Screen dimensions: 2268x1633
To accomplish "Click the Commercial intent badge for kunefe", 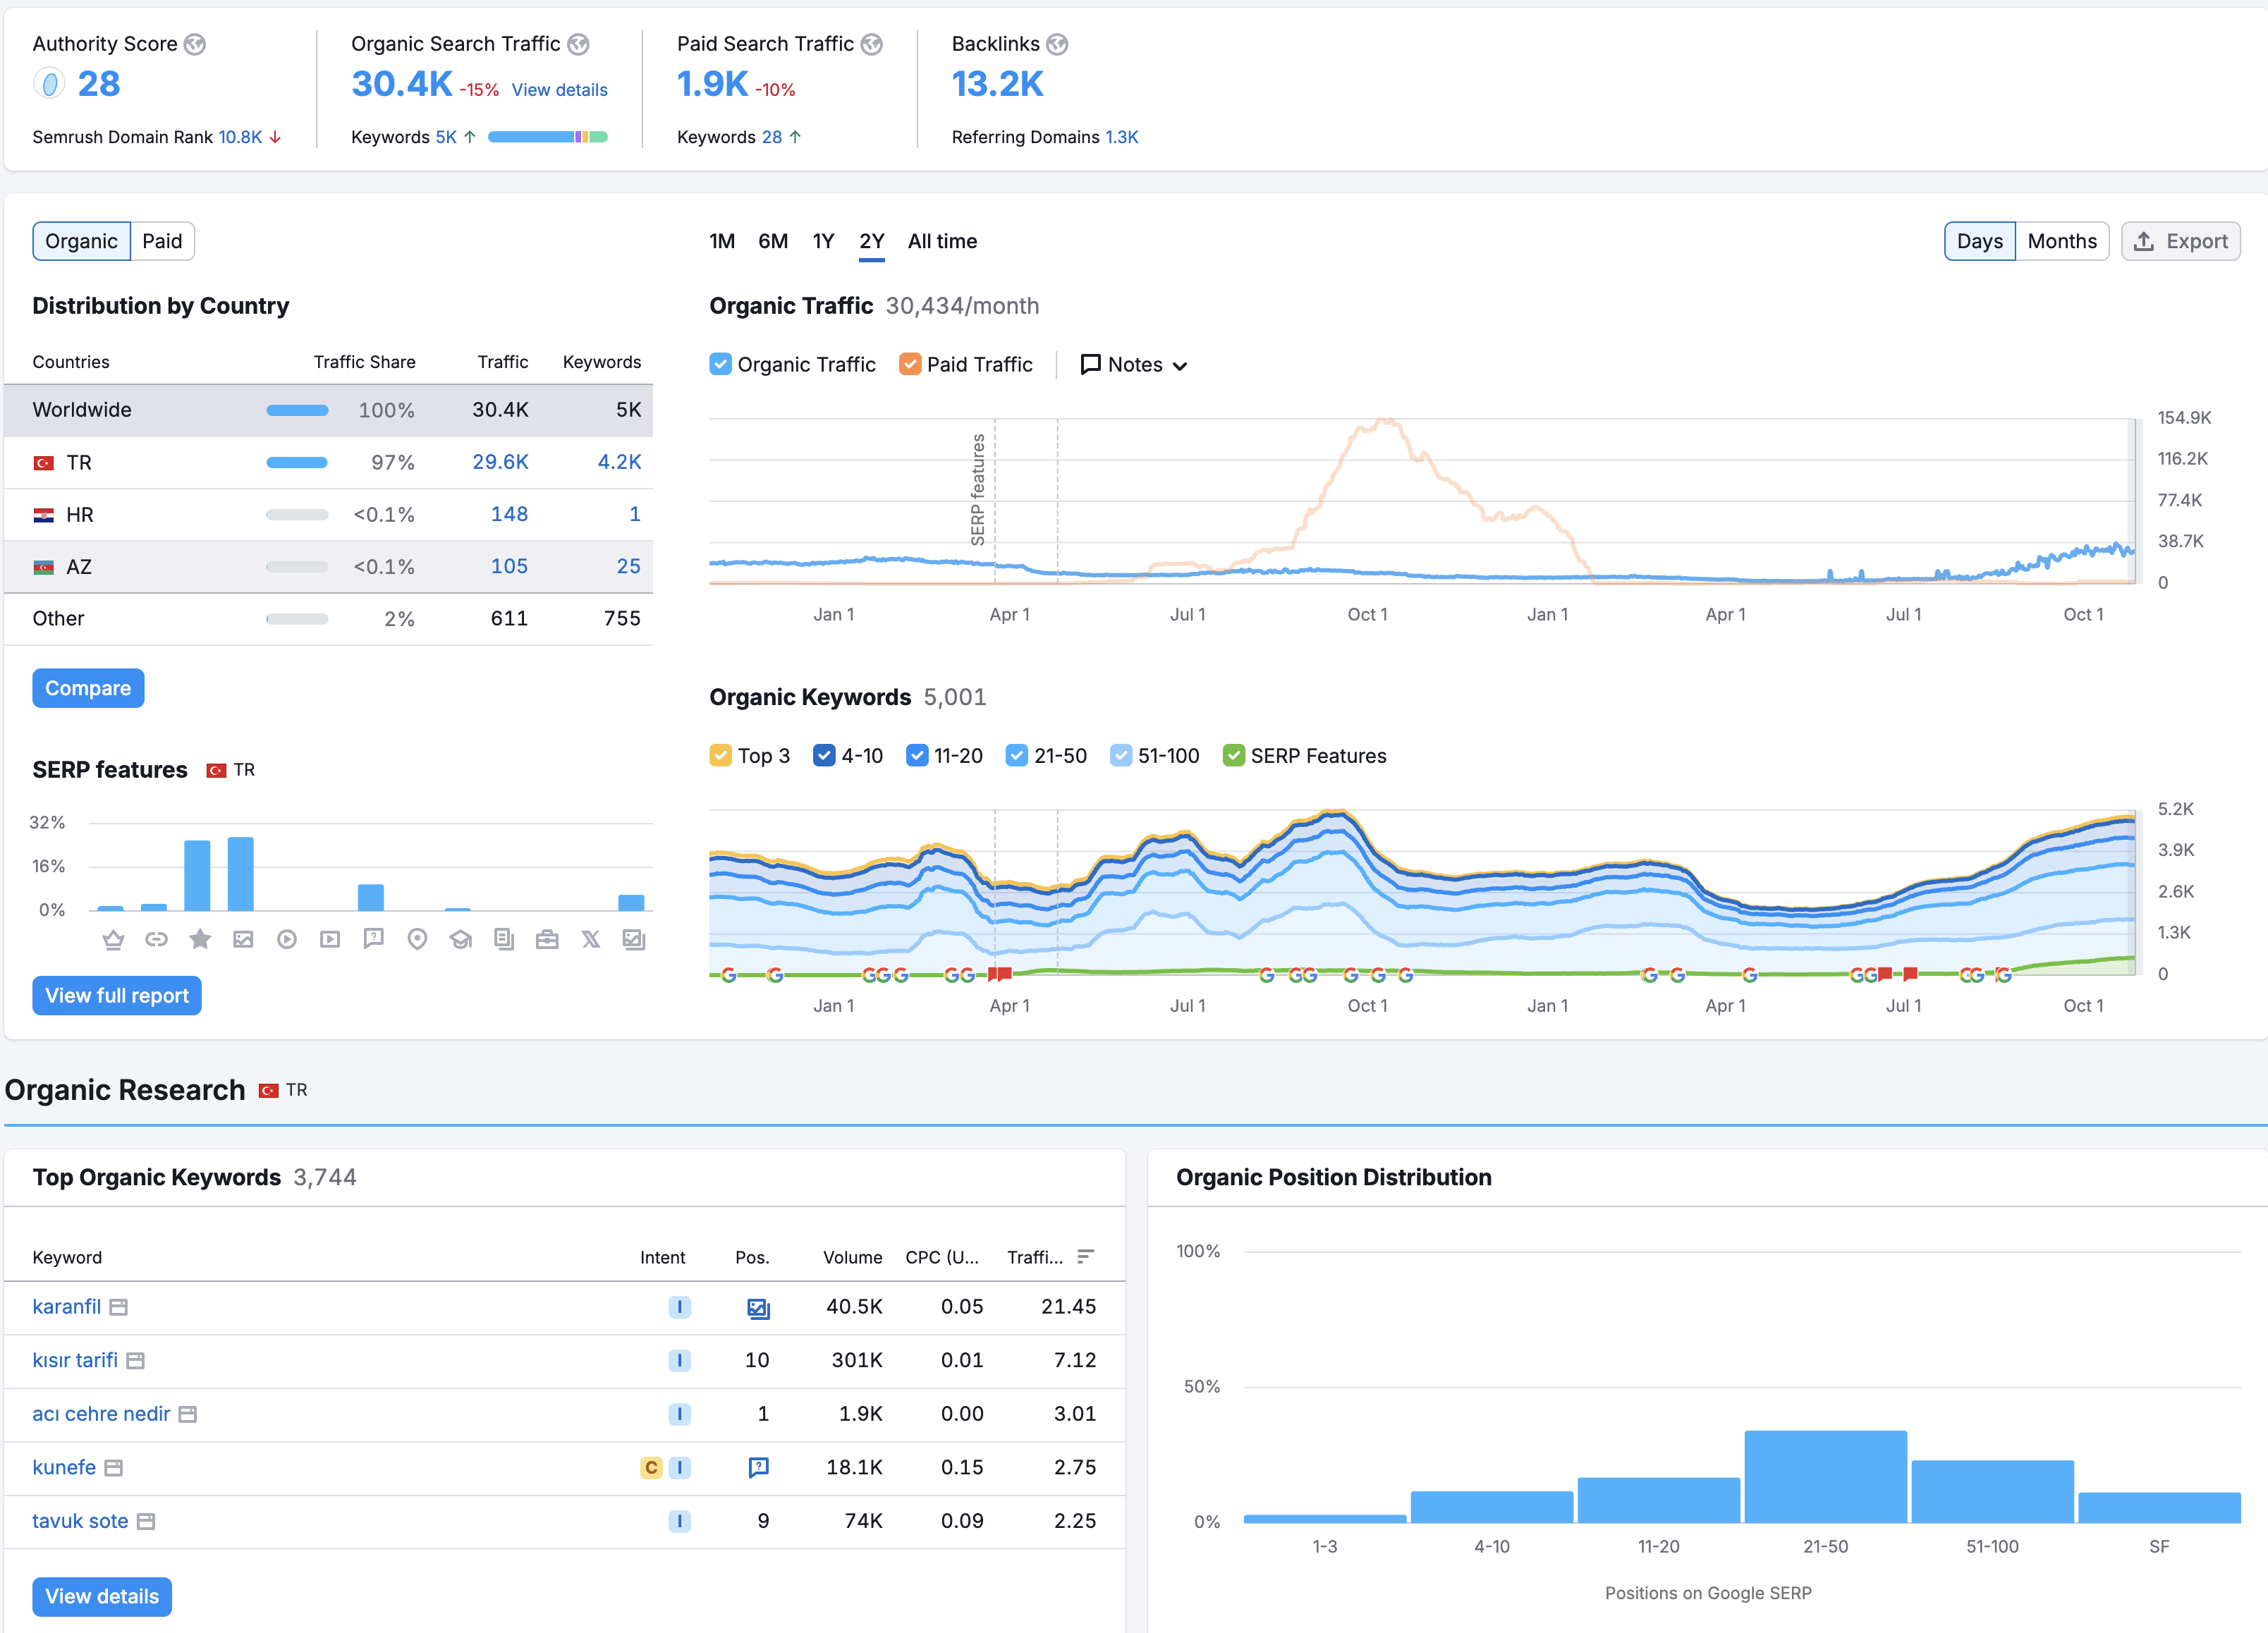I will tap(651, 1468).
